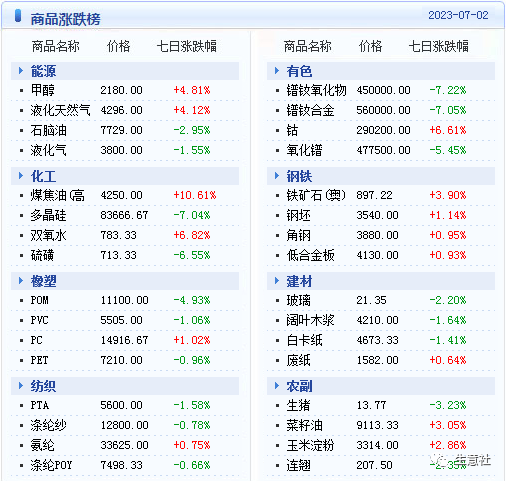
Task: Click the +6.61% change value
Action: click(x=448, y=130)
